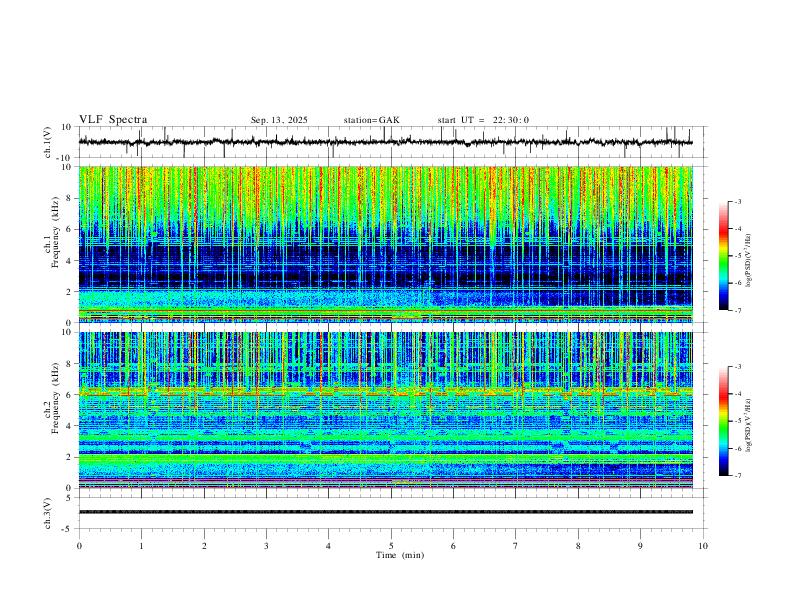Click the "-7" tick on ch.1 color bar

click(x=737, y=311)
